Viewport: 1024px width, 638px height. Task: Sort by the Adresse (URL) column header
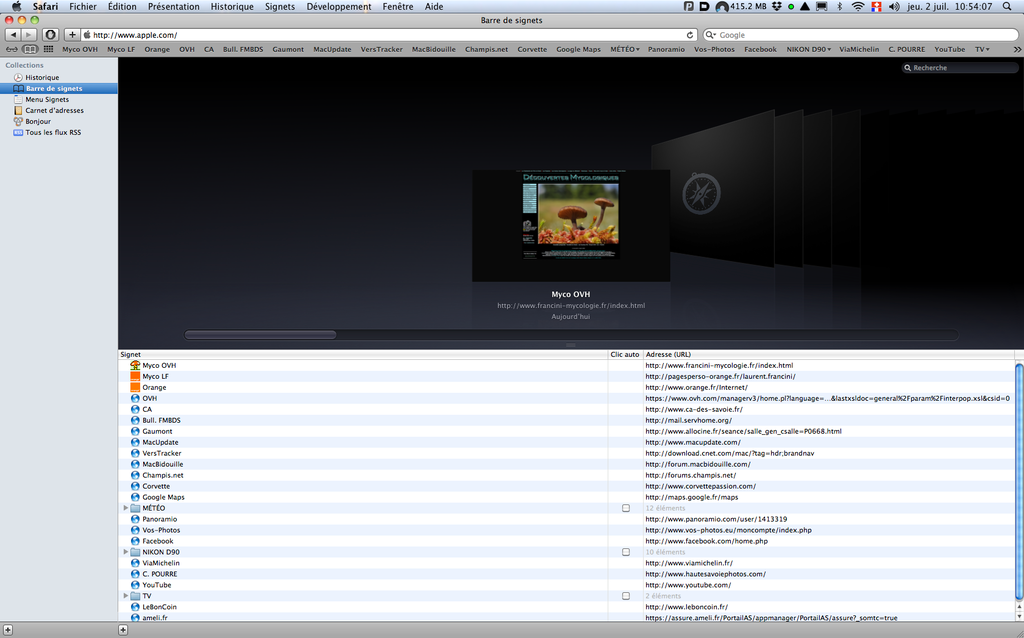point(829,354)
